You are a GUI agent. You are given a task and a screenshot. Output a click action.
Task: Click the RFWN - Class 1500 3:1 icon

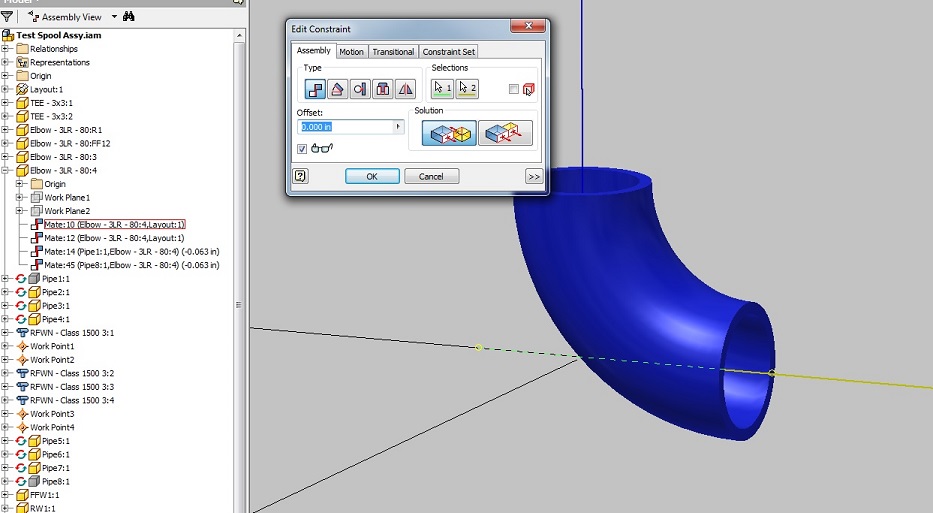22,333
